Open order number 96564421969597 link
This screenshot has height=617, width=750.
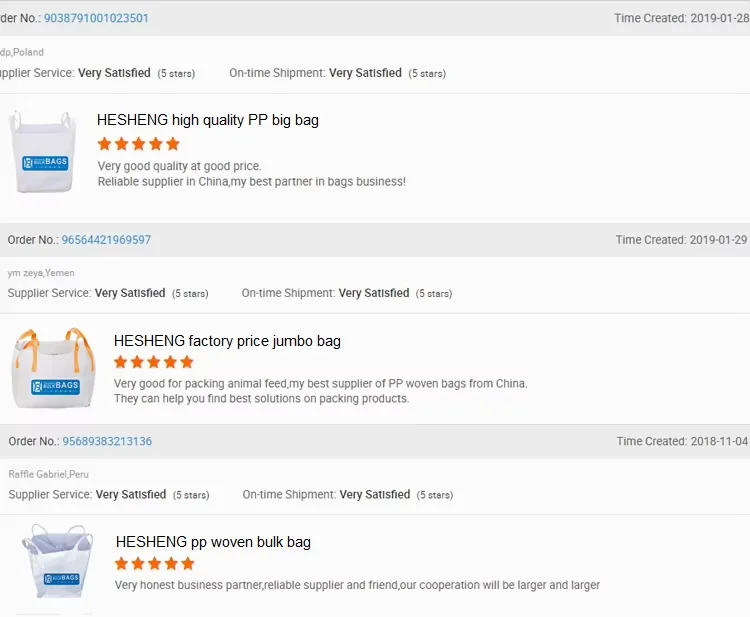[106, 240]
